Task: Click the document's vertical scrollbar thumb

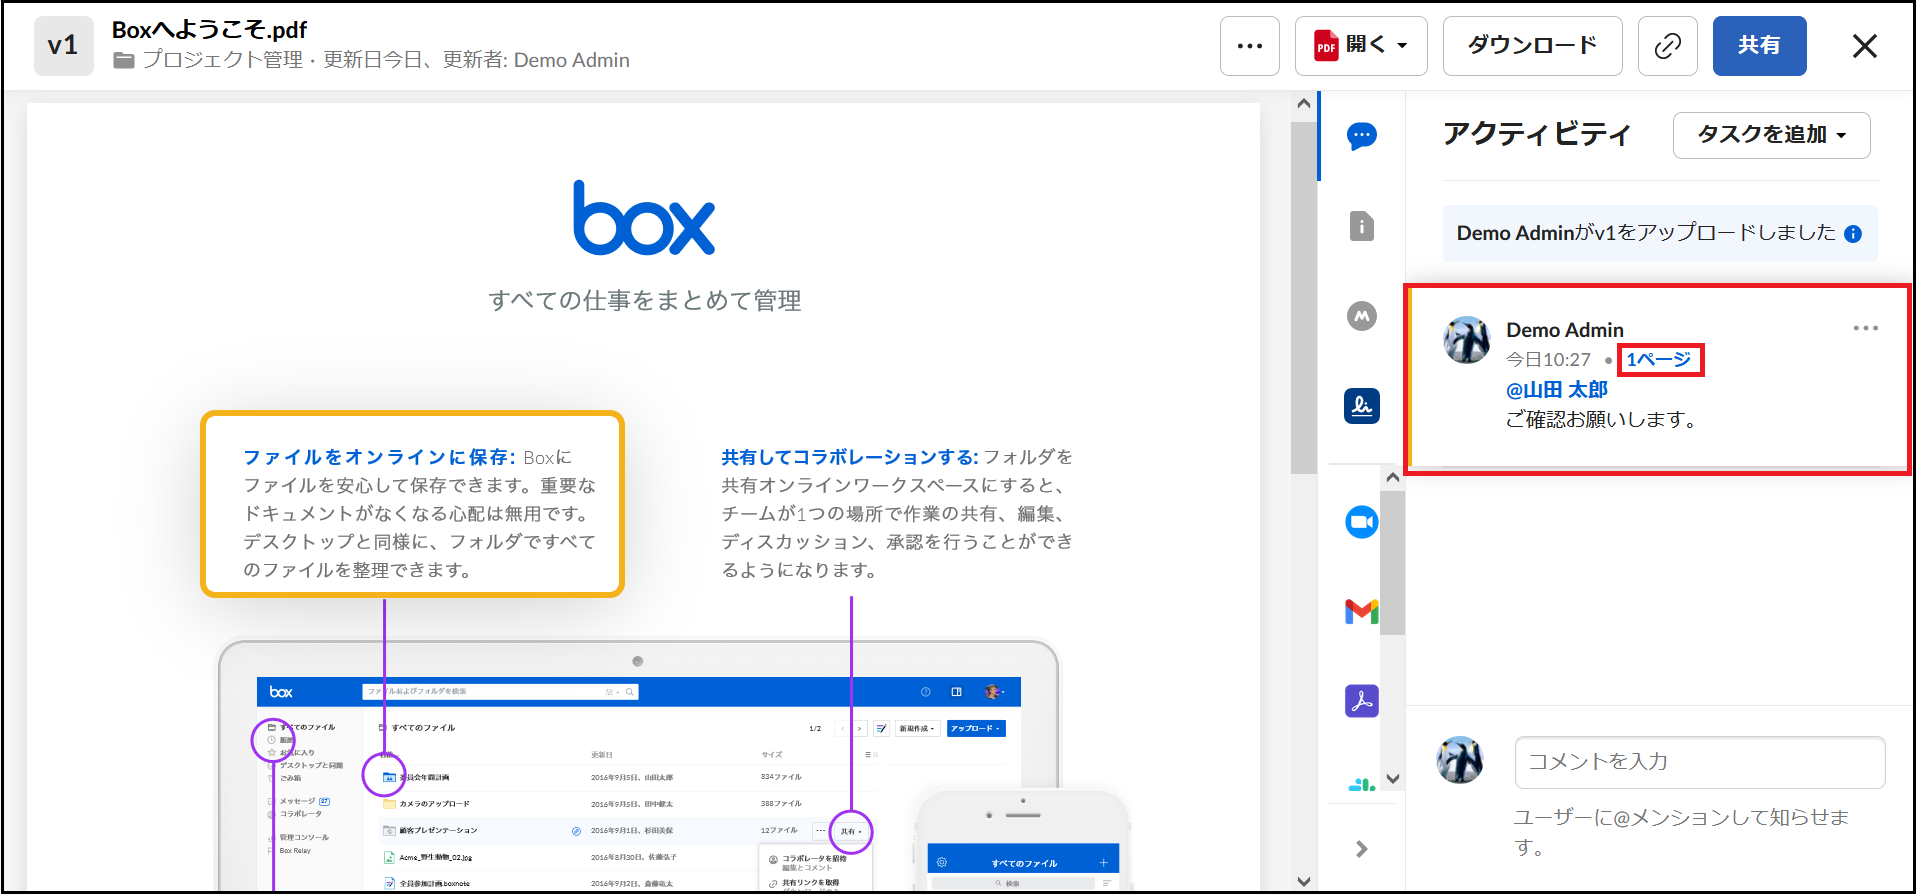Action: [x=1303, y=298]
